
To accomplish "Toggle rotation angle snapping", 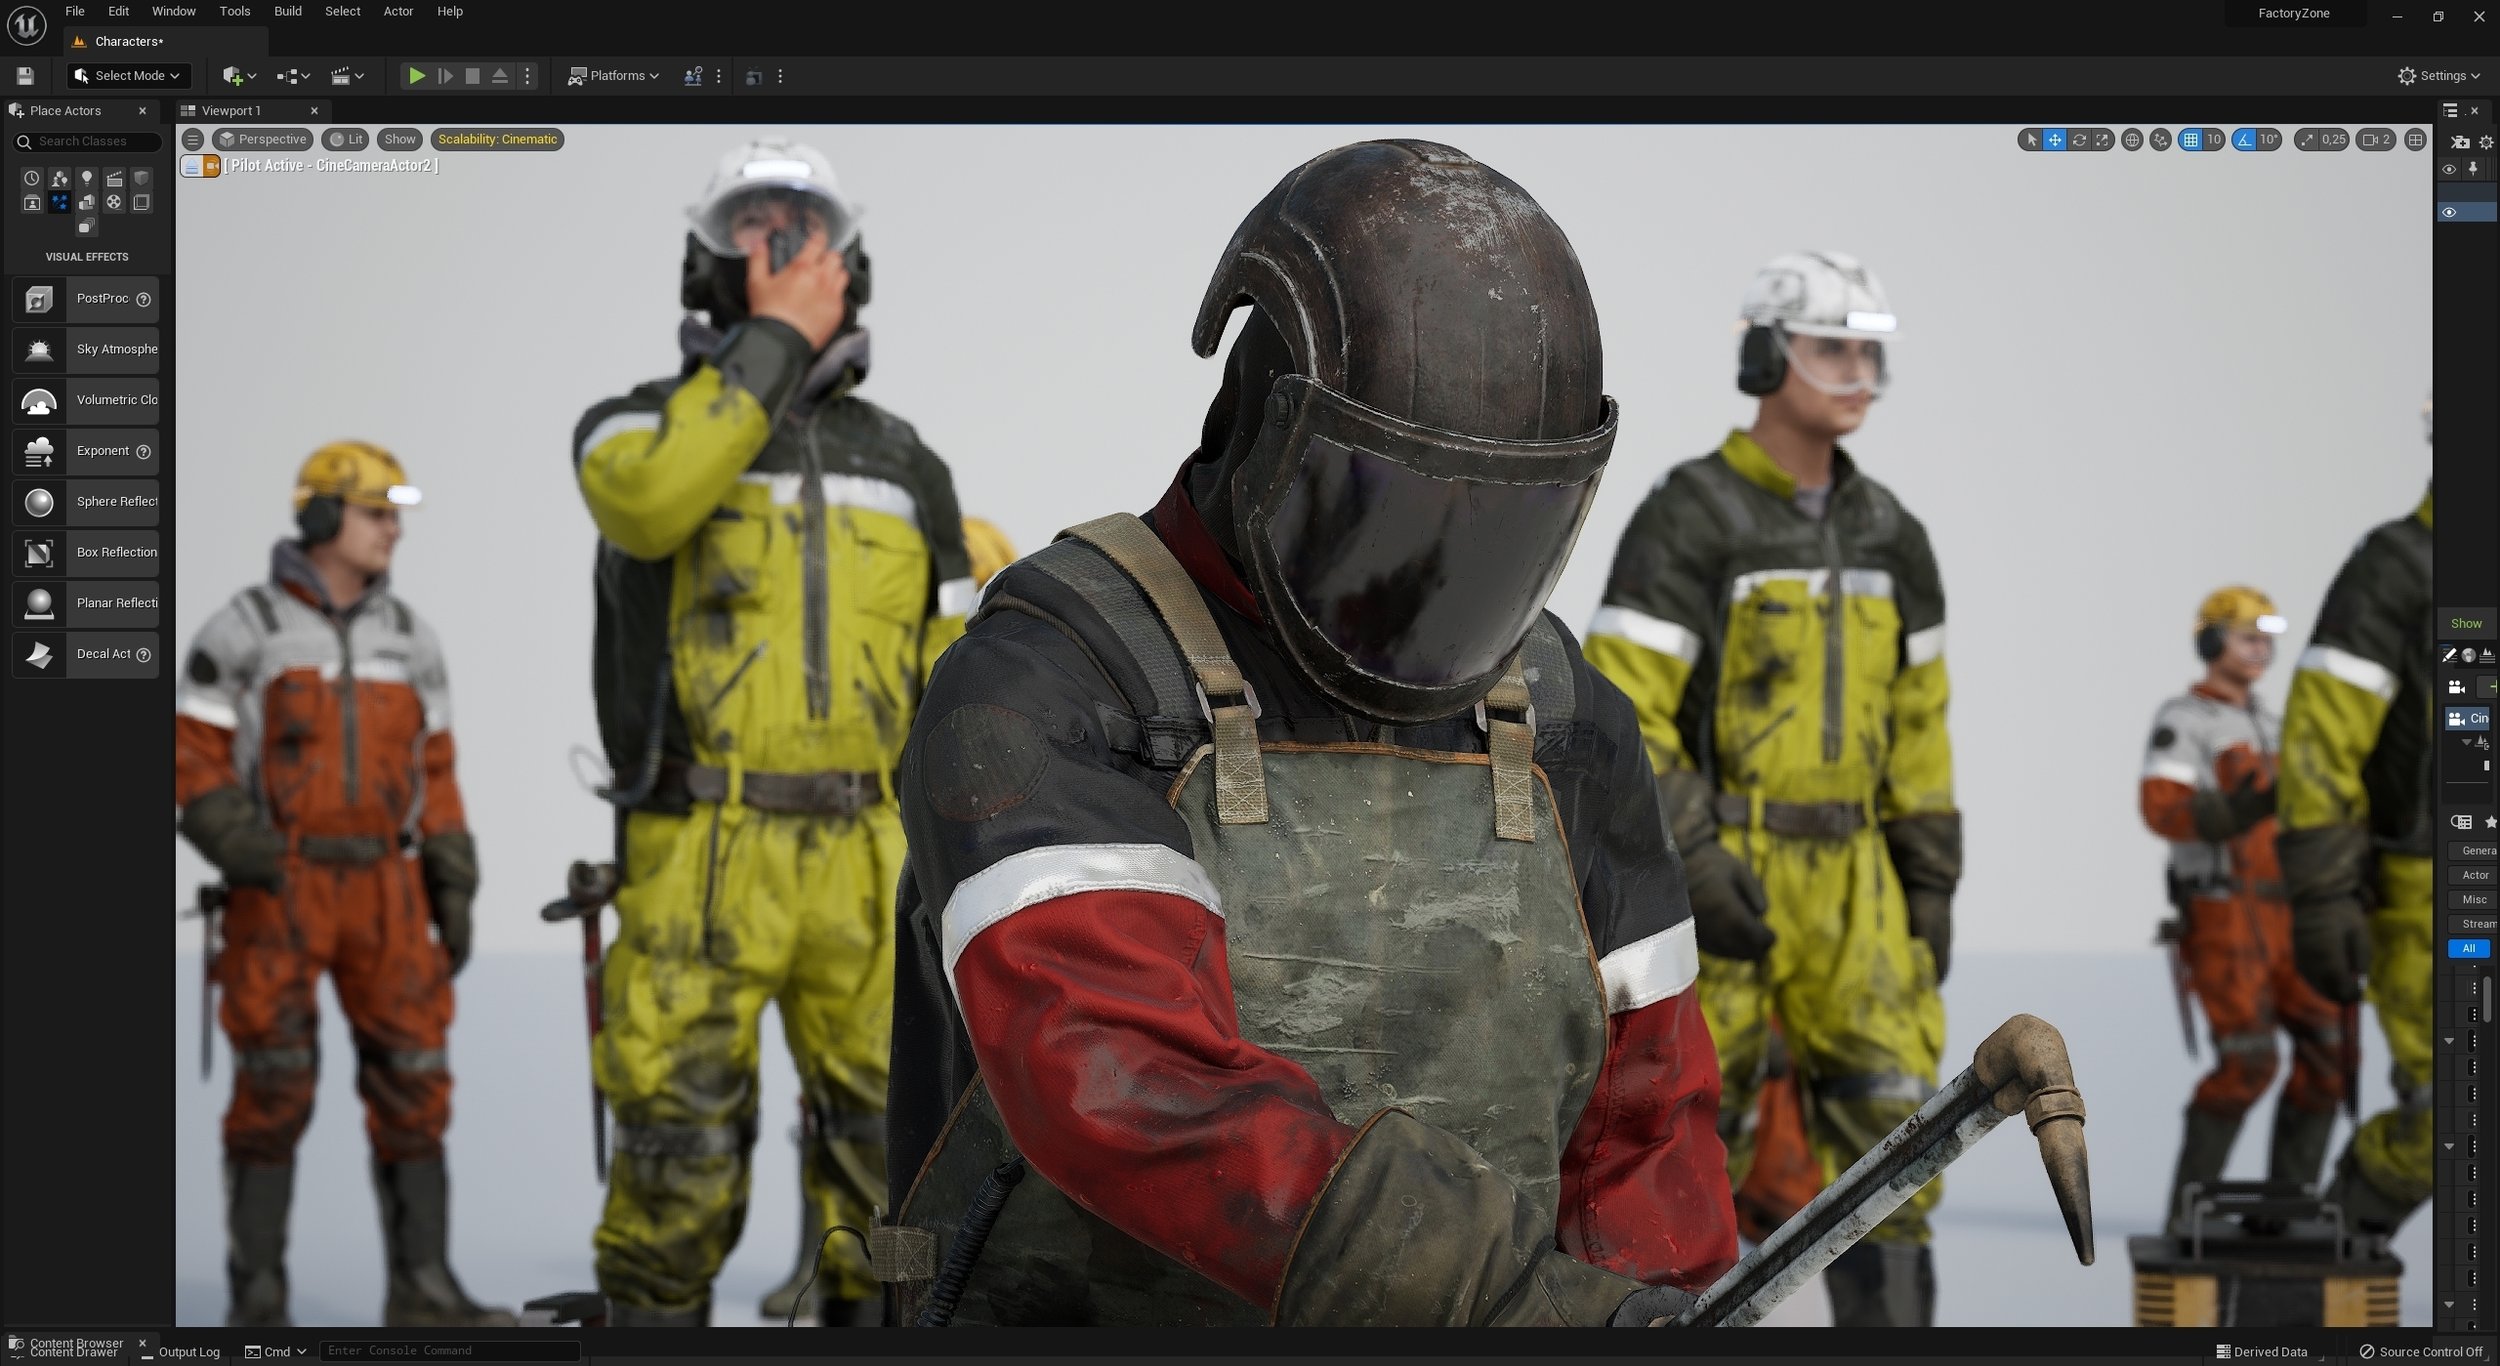I will (x=2245, y=140).
